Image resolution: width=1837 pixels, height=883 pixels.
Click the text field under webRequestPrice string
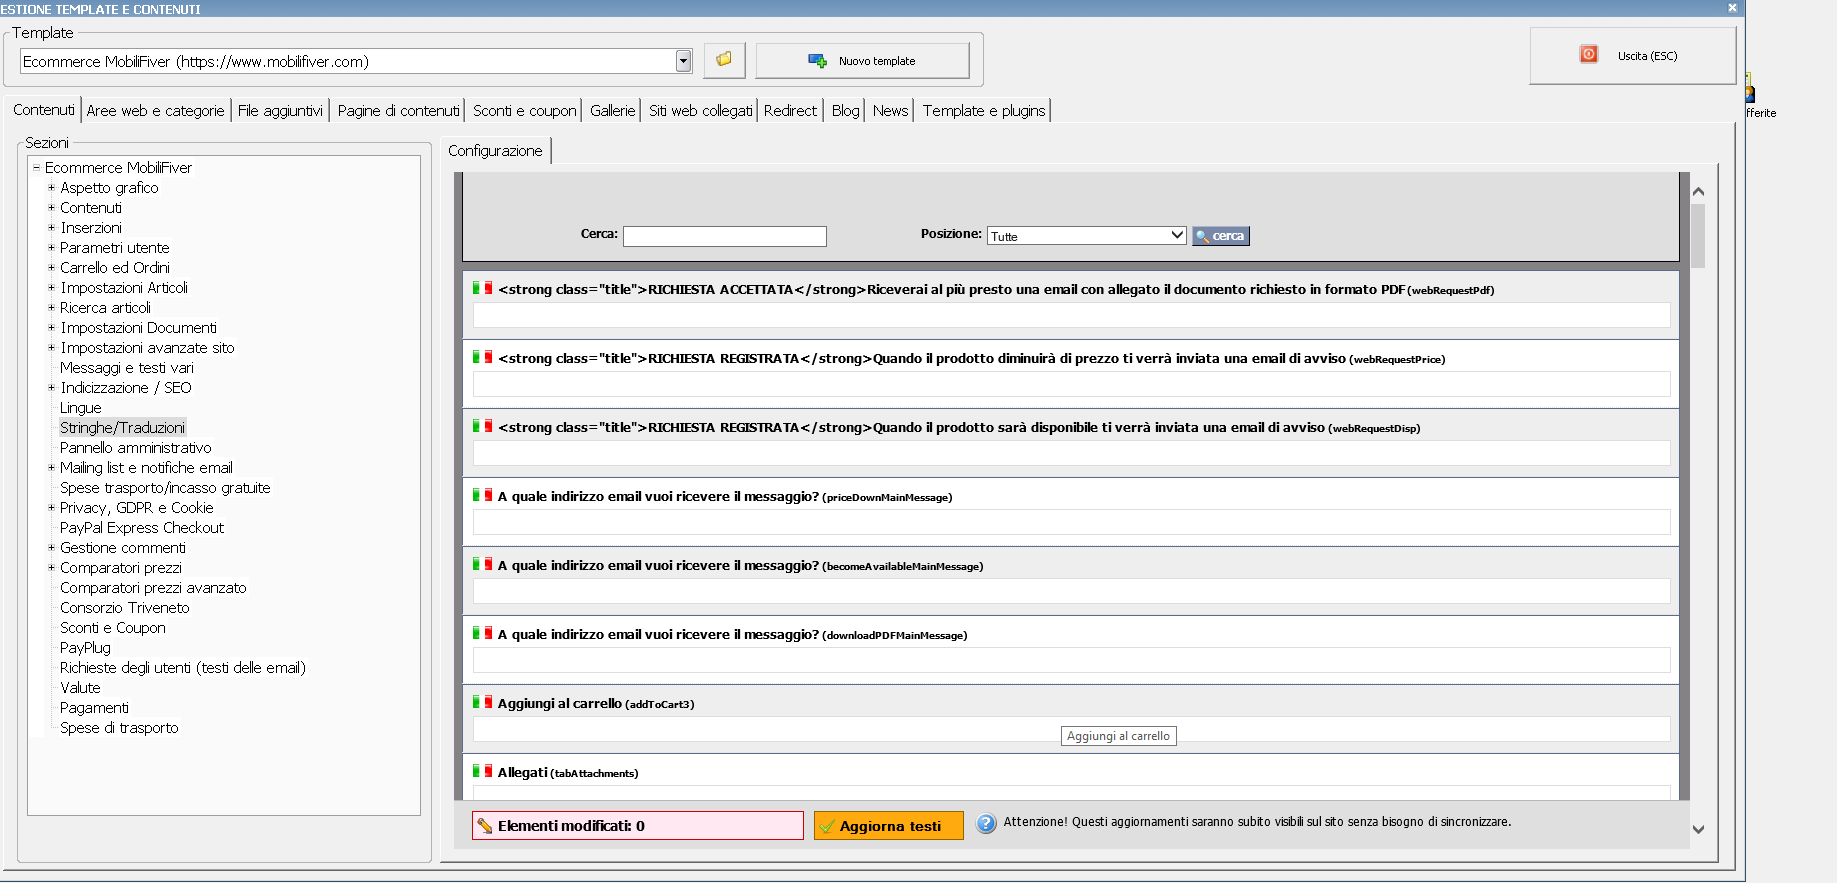tap(1071, 384)
